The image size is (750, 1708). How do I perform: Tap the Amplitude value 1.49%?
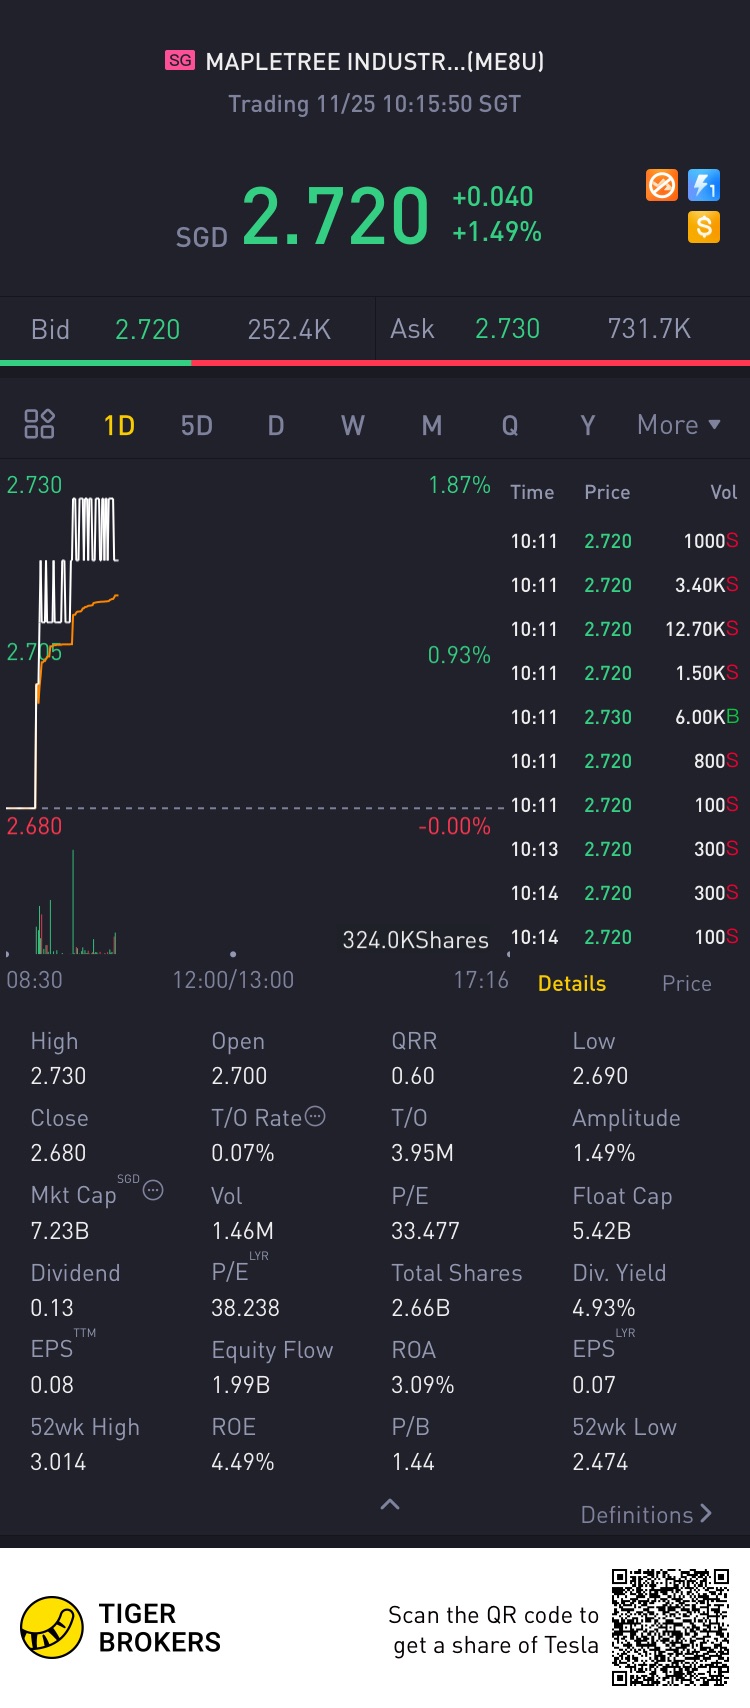(604, 1153)
